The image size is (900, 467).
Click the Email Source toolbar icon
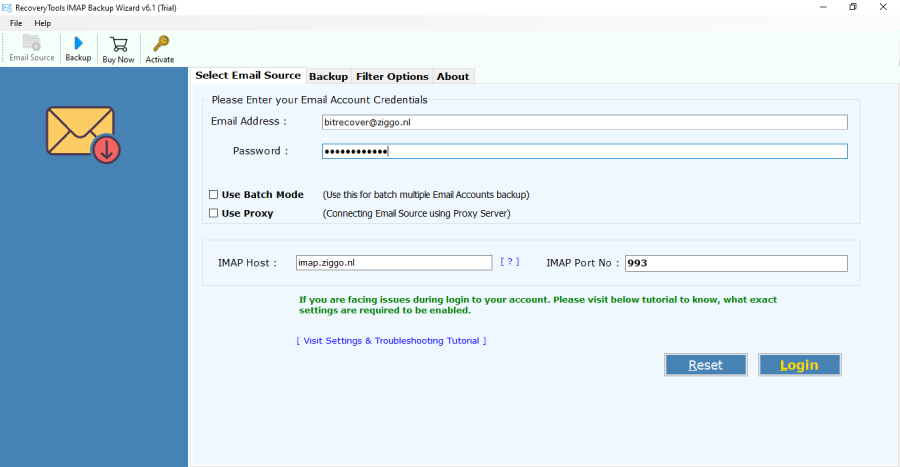point(32,43)
